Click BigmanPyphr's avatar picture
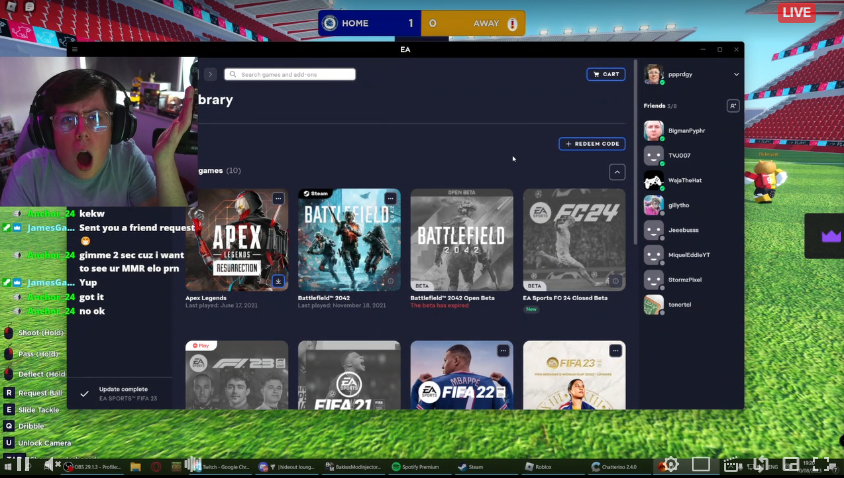Screen dimensions: 844x478 (653, 131)
